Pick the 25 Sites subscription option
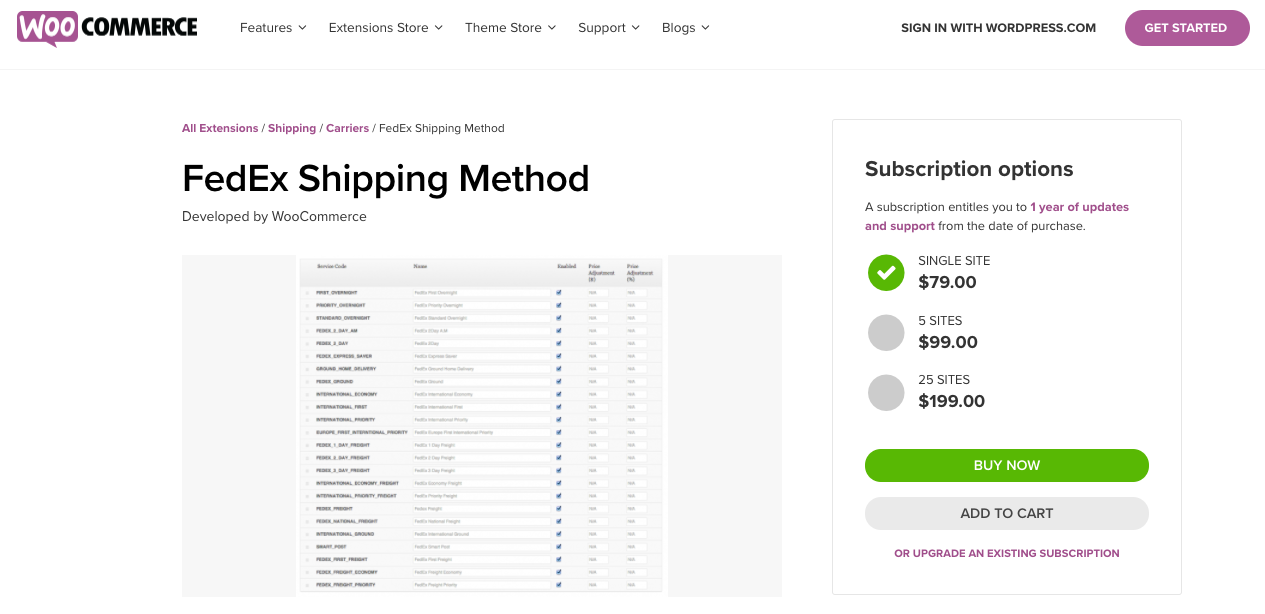This screenshot has height=614, width=1265. tap(886, 392)
